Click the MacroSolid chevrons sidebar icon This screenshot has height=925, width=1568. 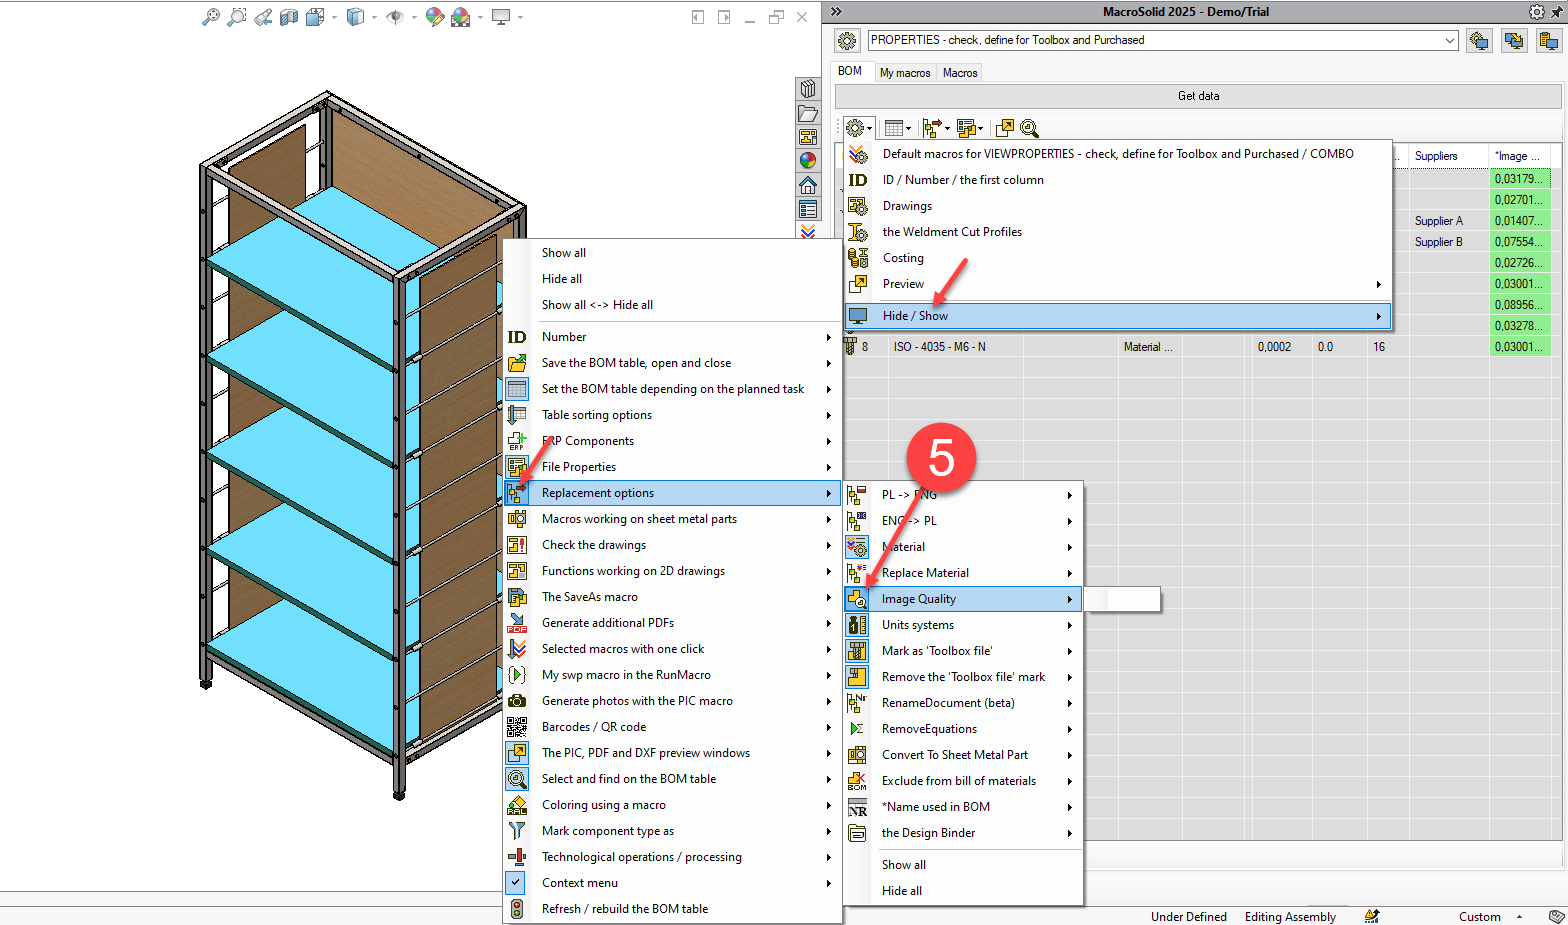[x=808, y=231]
